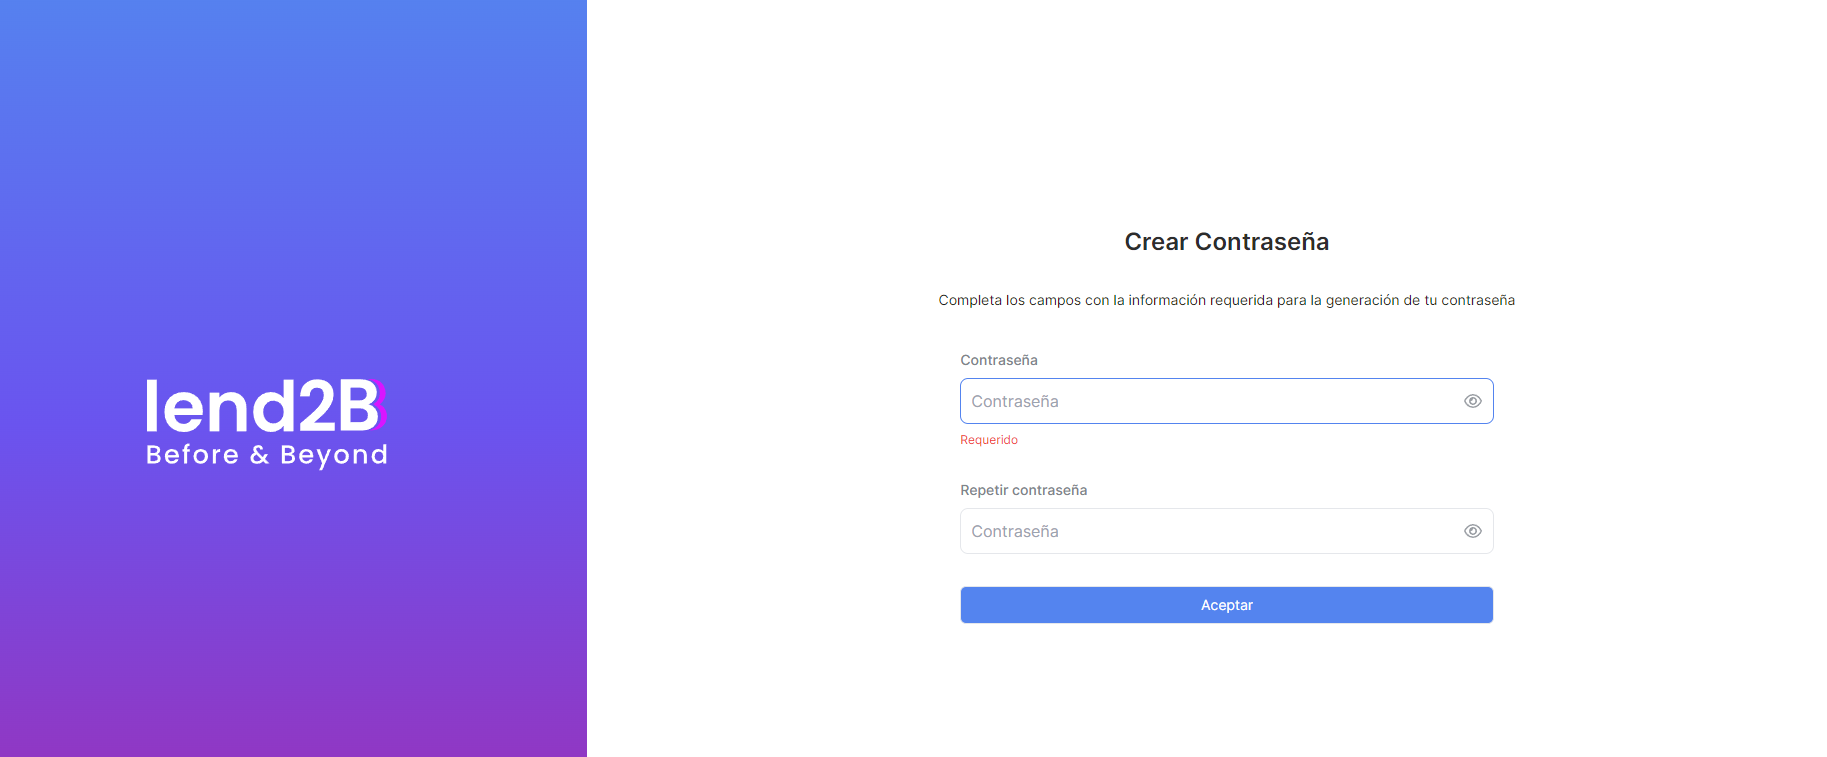
Task: Click the "Contraseña" label above the first field
Action: (x=998, y=360)
